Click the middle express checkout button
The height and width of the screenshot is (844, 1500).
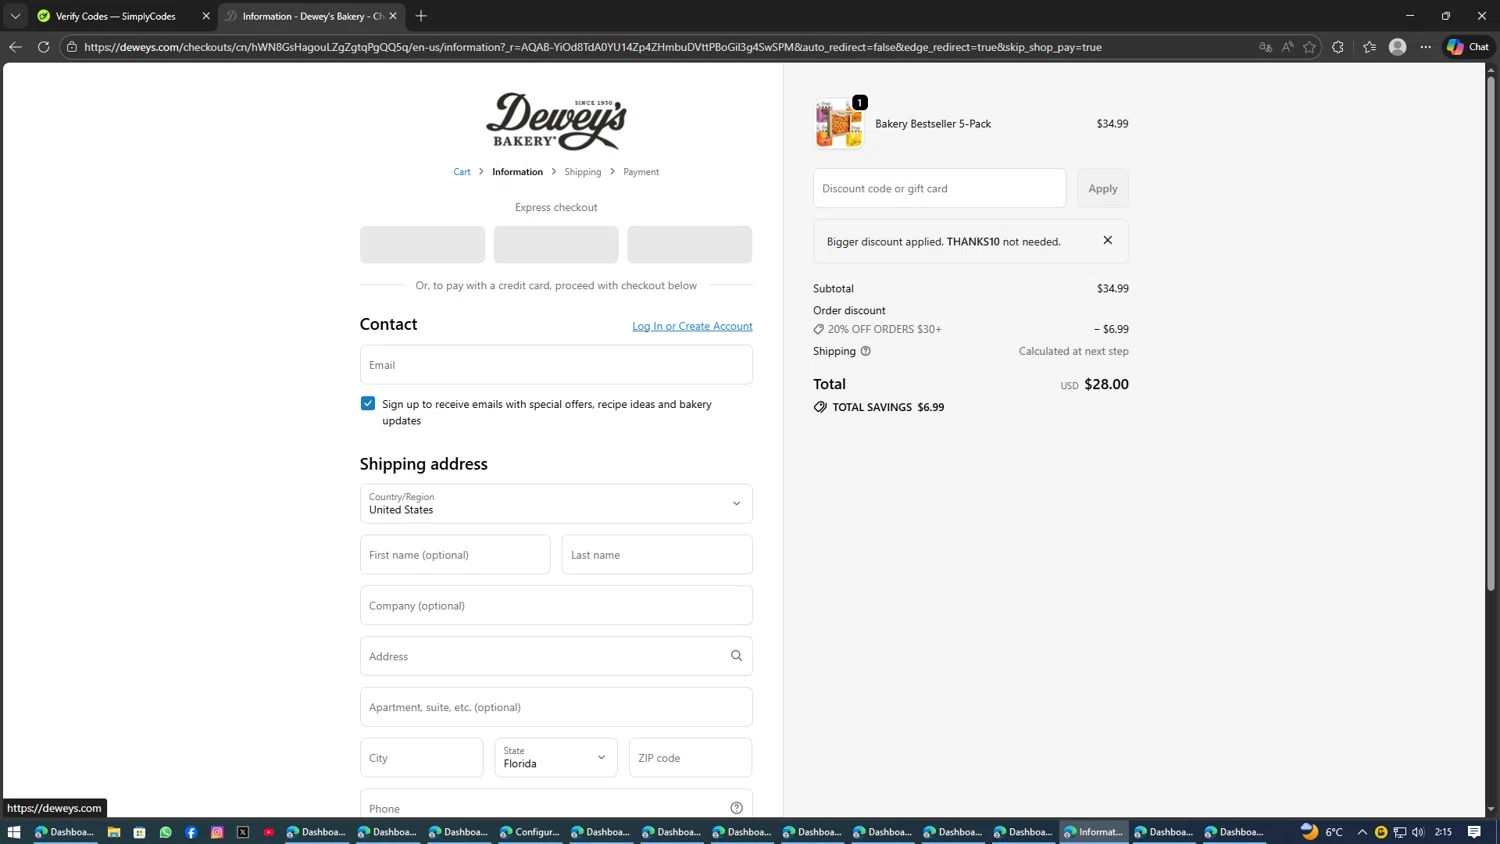tap(556, 244)
